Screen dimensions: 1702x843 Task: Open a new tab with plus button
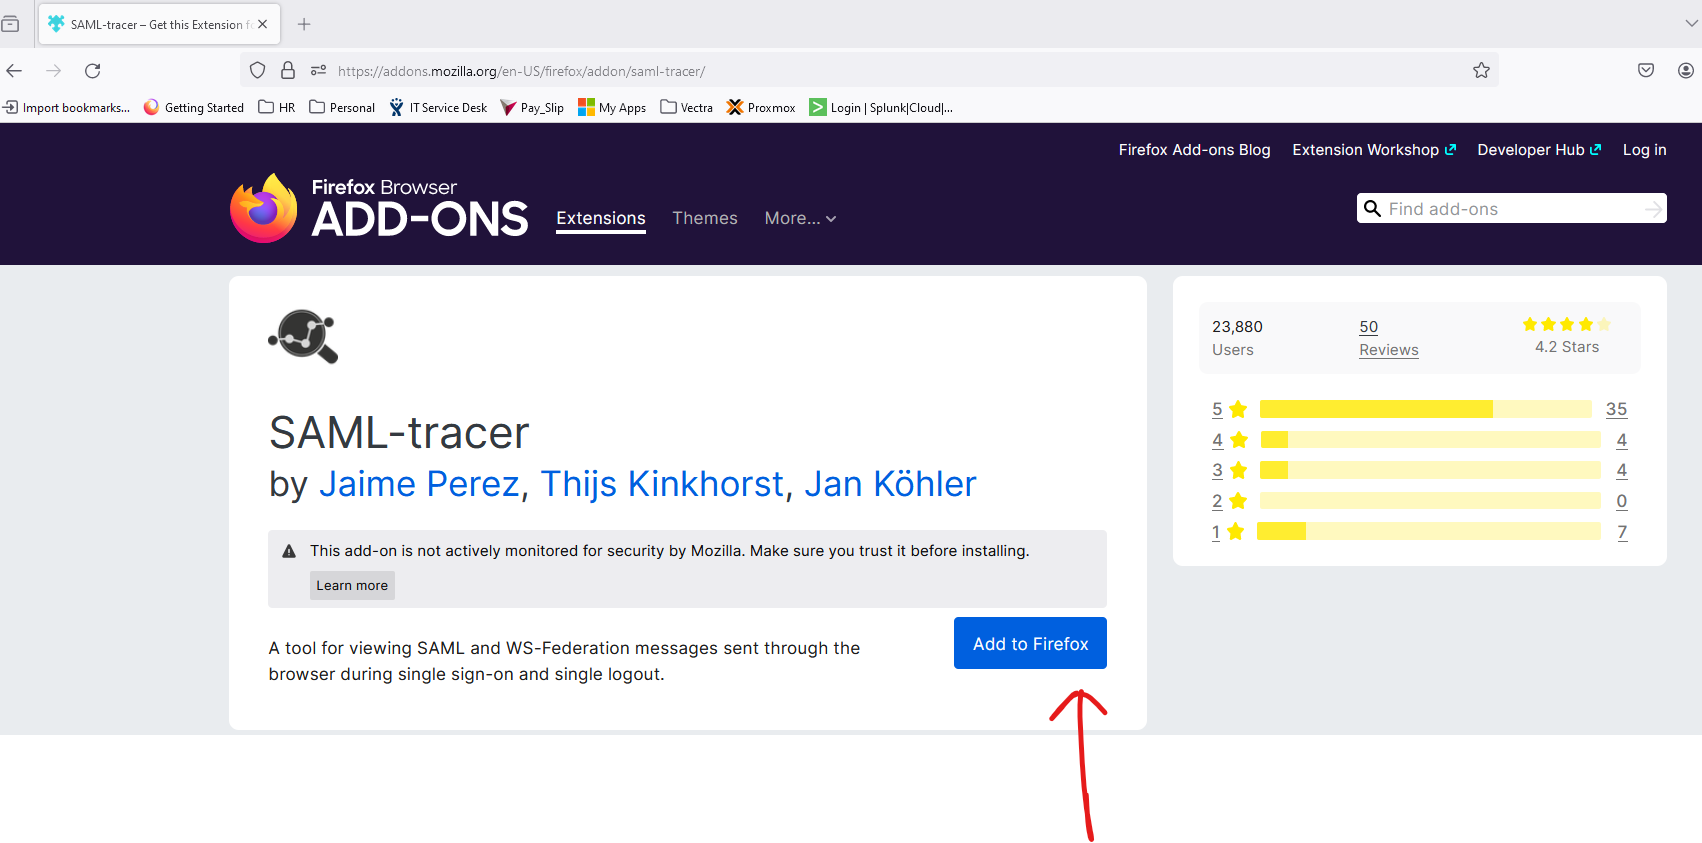(x=304, y=24)
